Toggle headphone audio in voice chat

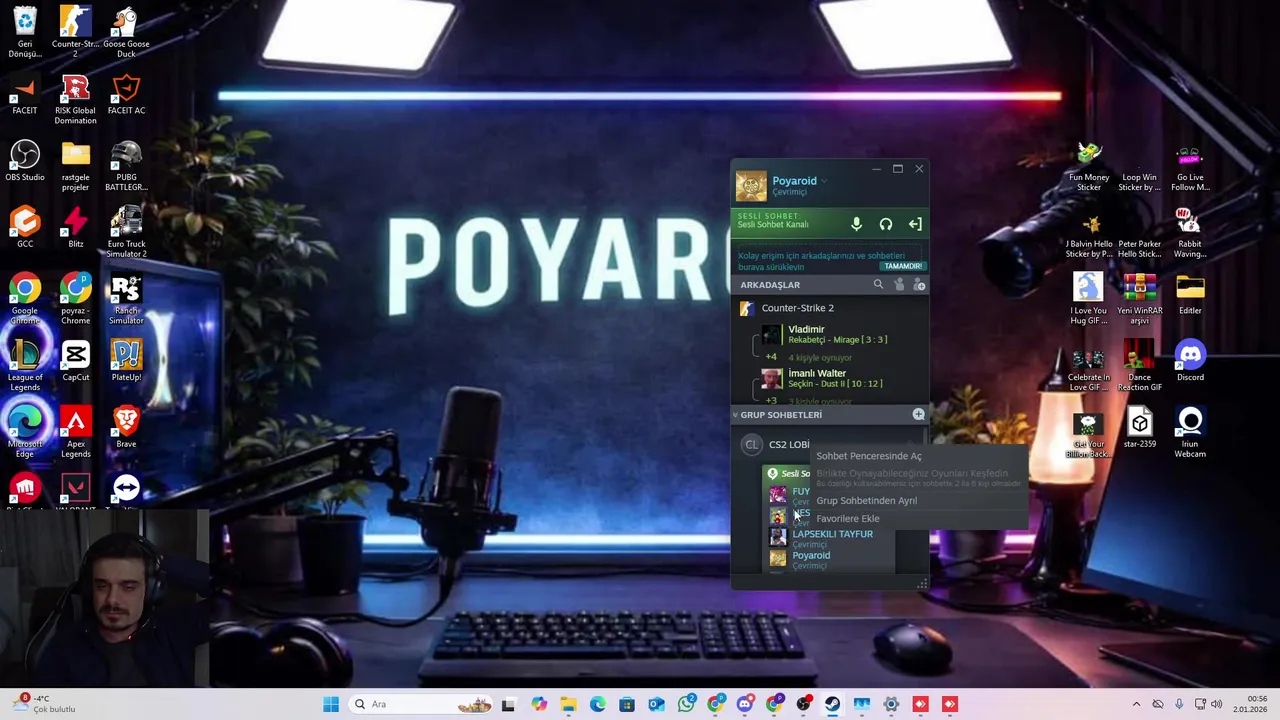(x=886, y=224)
